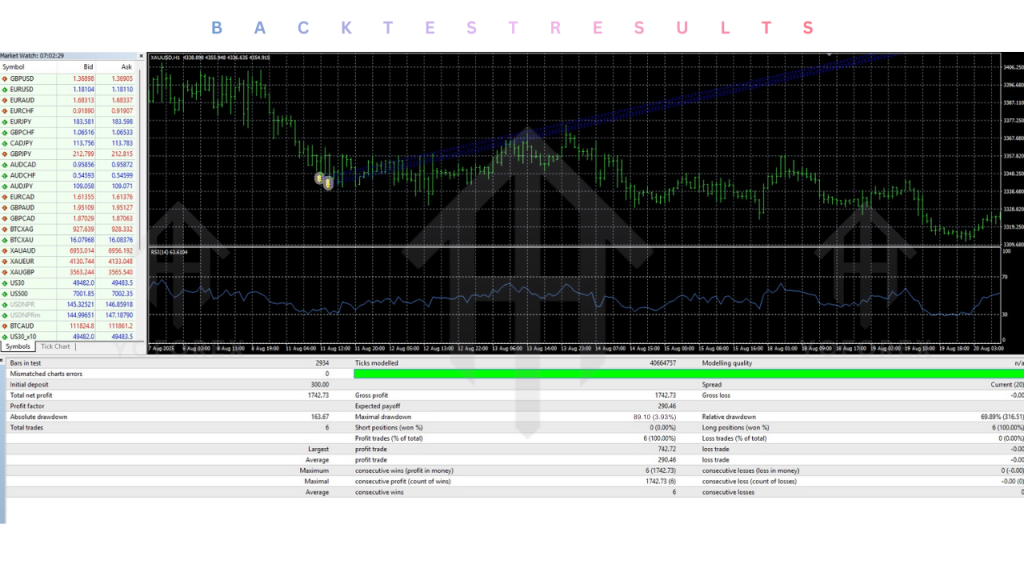Click the icon next to XAUEUR

pos(5,261)
